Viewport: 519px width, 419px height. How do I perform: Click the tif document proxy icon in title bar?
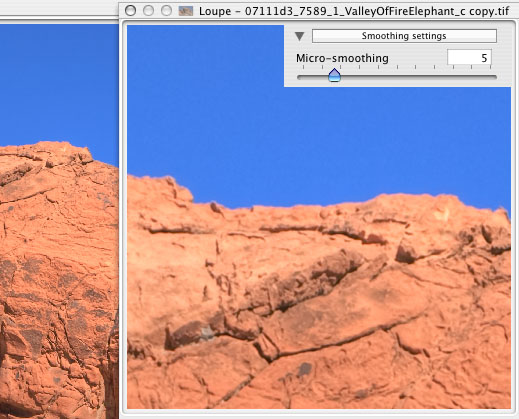click(x=186, y=11)
